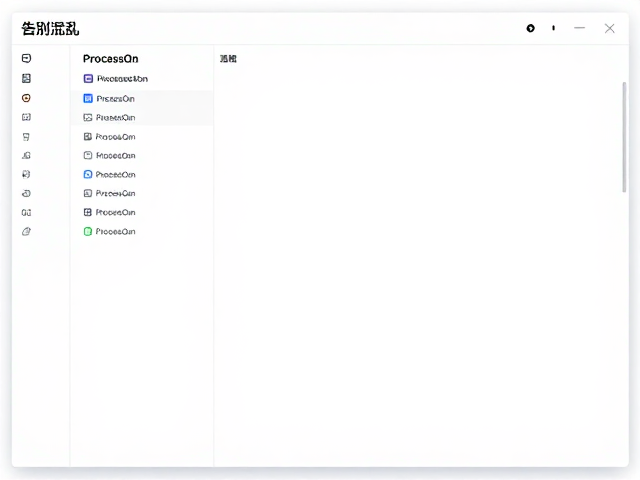This screenshot has height=480, width=640.
Task: Click the vertical scrollbar thumb on right edge
Action: click(x=624, y=137)
